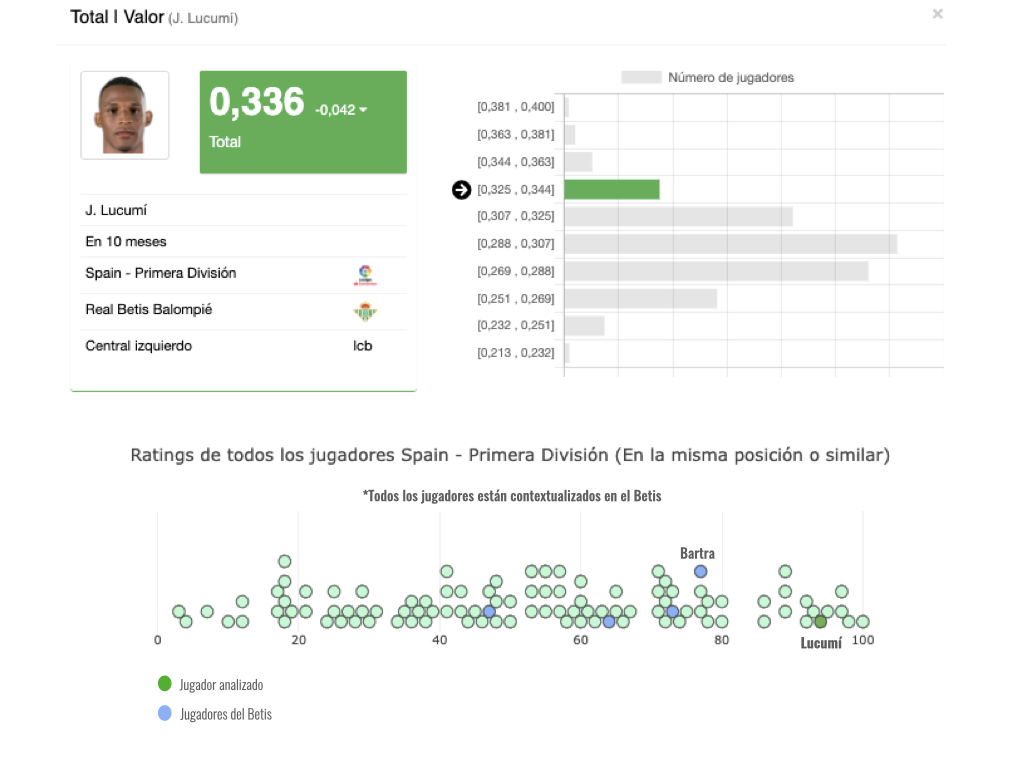Select the Bartra blue dot in scatter plot
The image size is (1024, 768).
point(701,571)
